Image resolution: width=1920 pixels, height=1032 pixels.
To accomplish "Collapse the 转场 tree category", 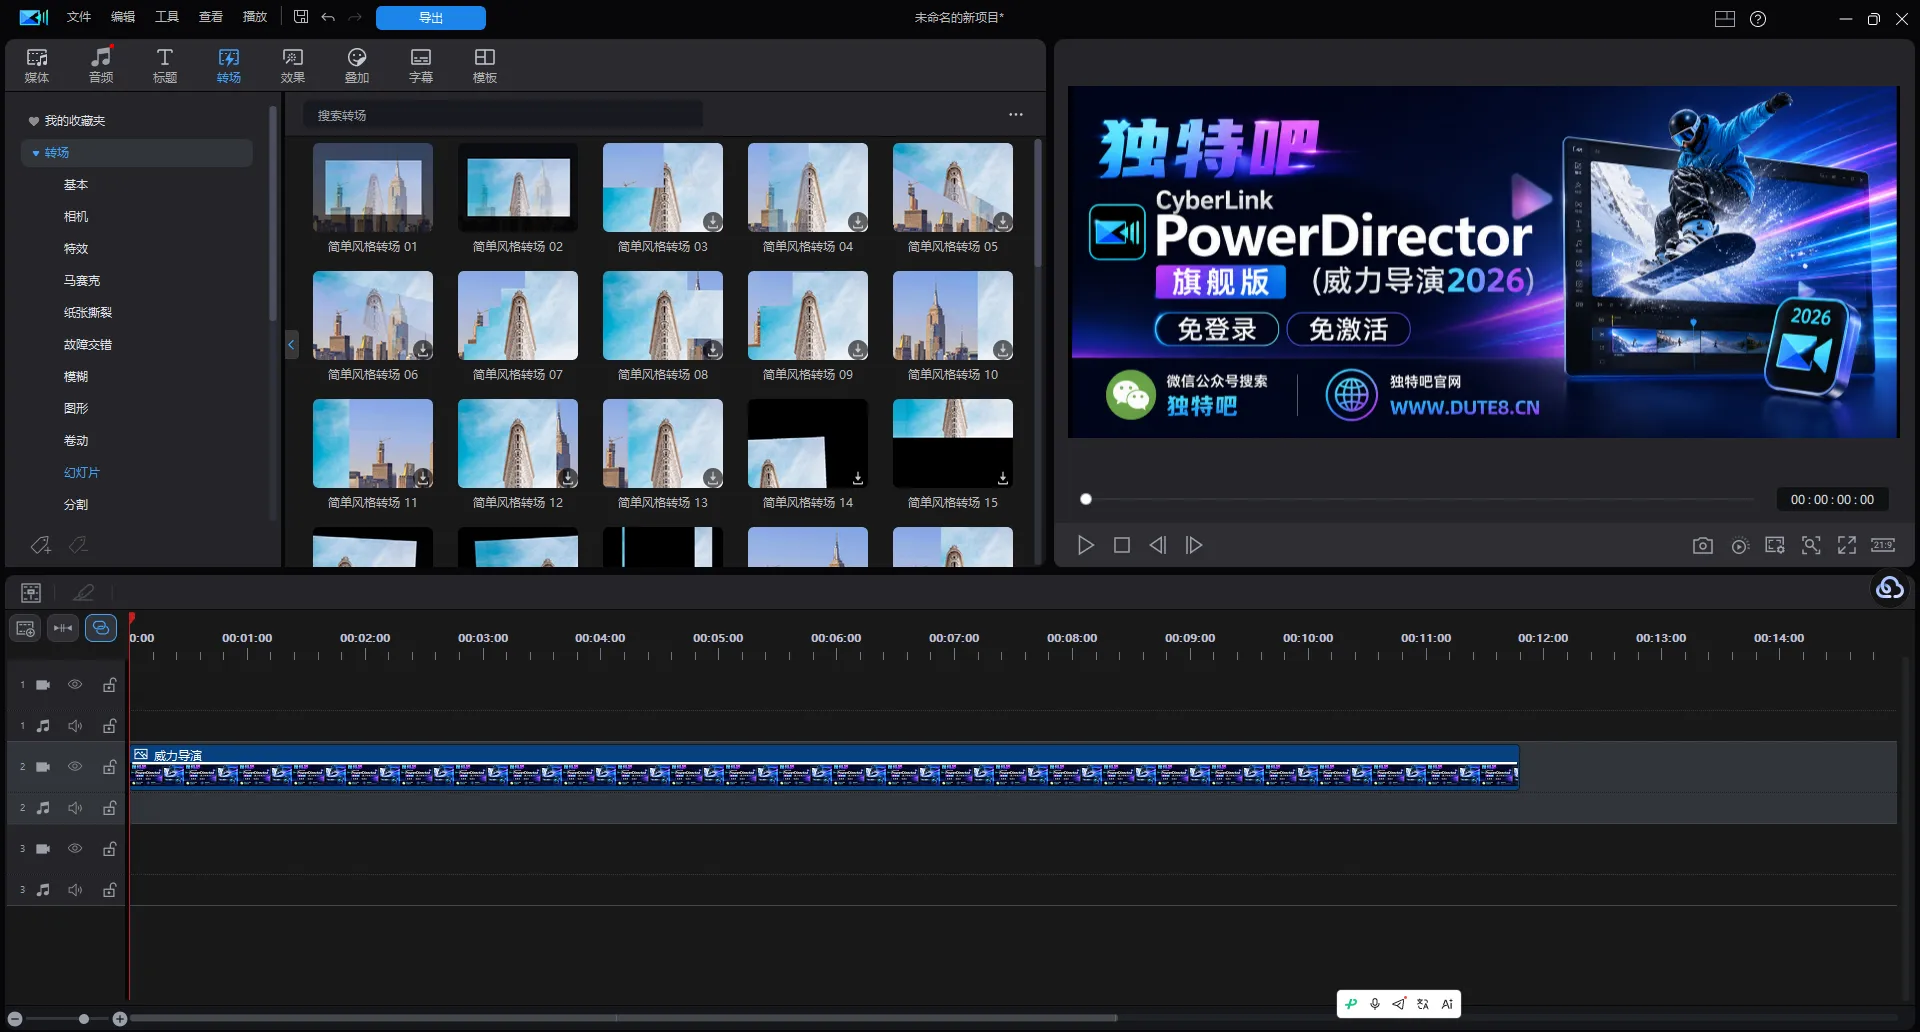I will click(36, 153).
